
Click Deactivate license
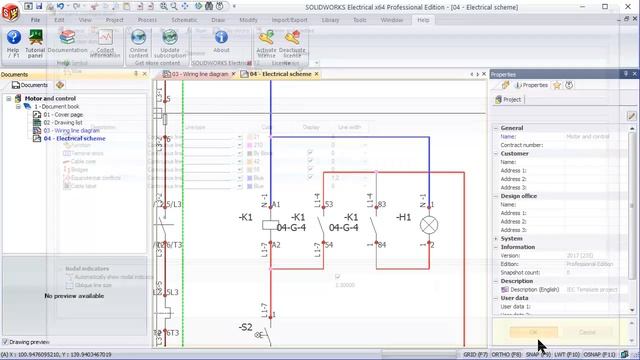tap(292, 44)
